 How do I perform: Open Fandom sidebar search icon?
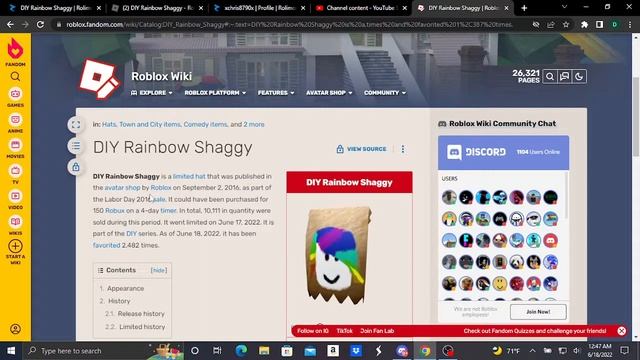tap(15, 76)
